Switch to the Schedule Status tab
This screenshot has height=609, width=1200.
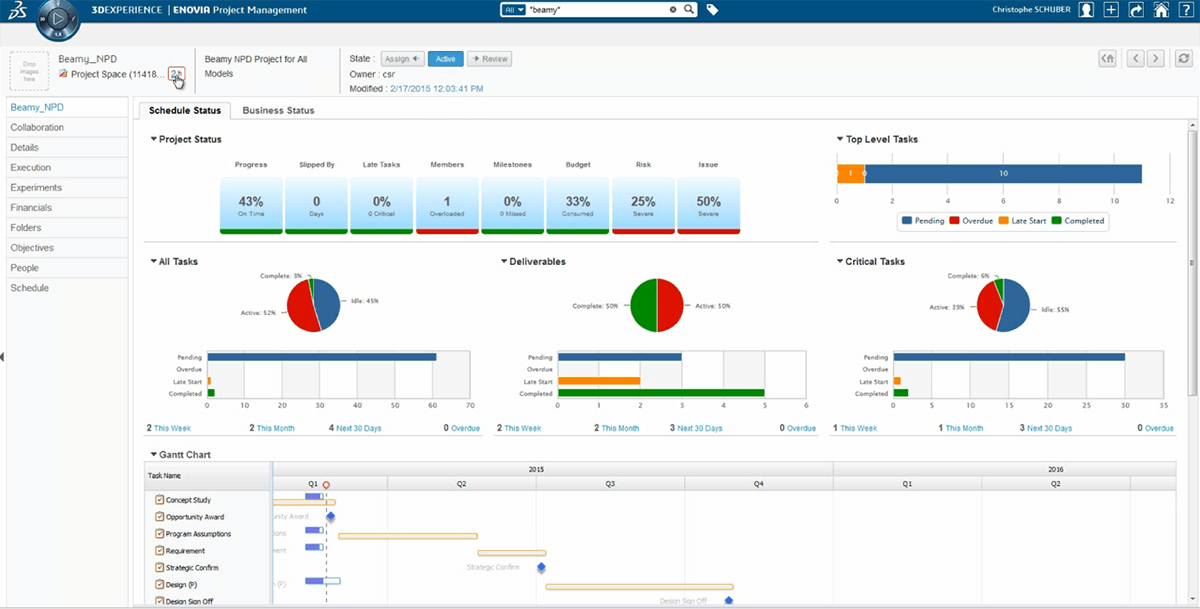coord(185,110)
